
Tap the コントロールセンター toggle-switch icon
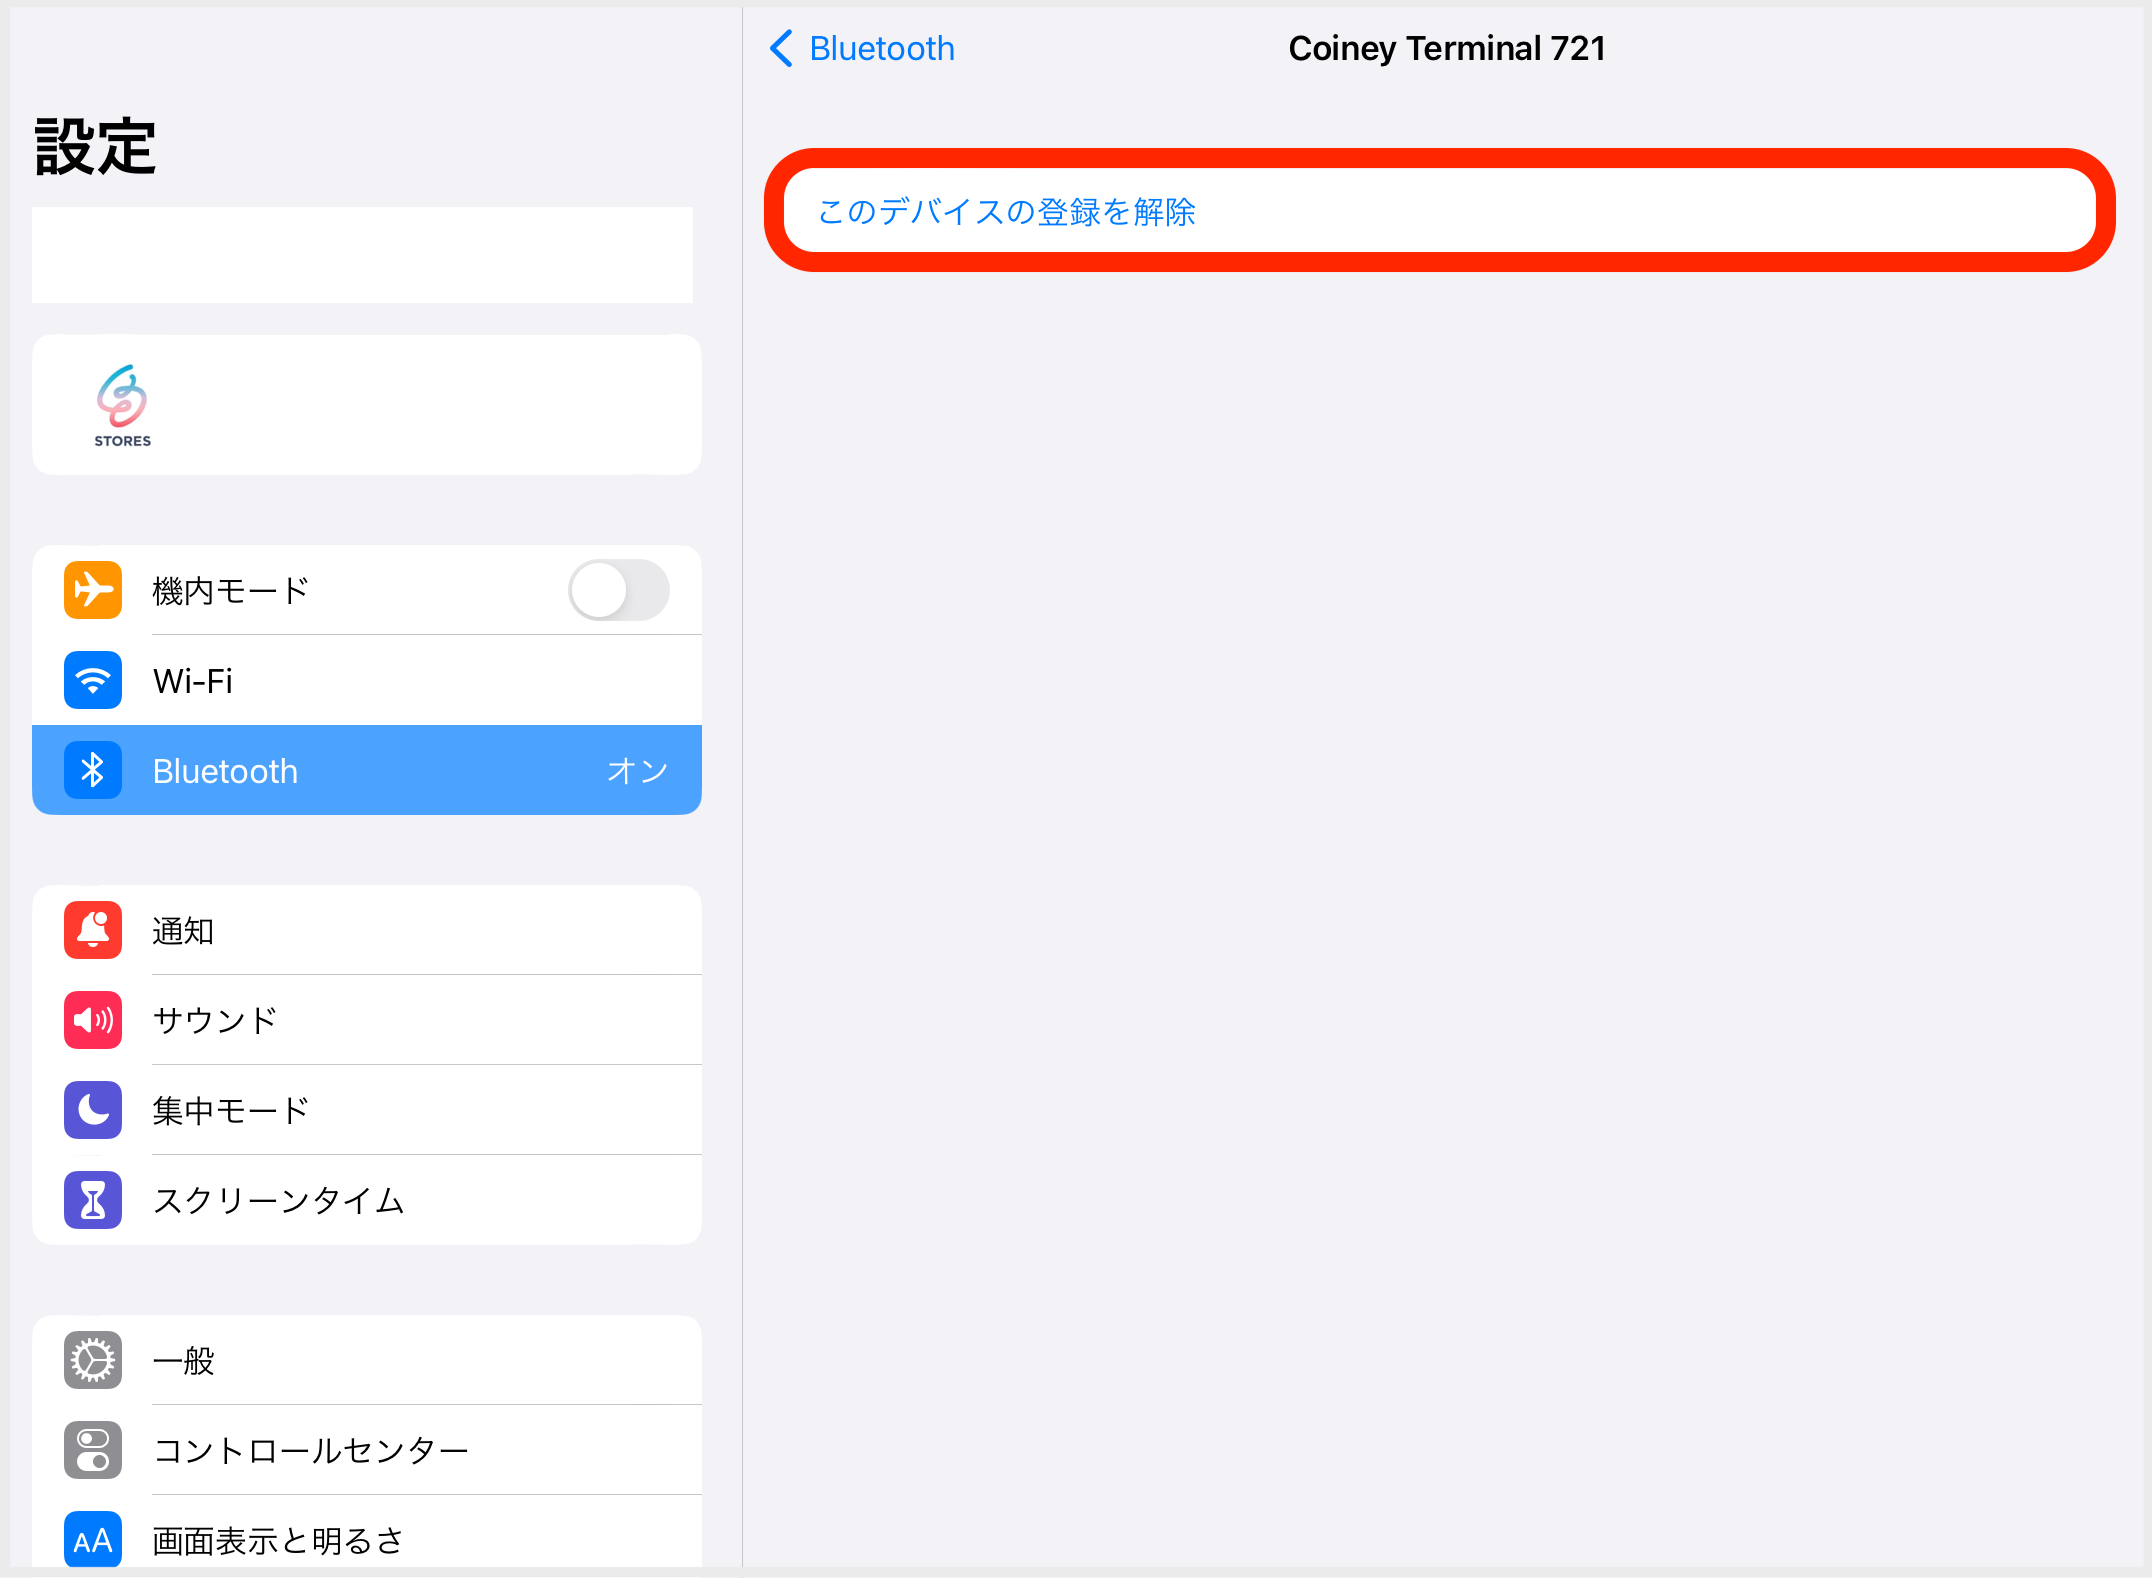coord(93,1450)
